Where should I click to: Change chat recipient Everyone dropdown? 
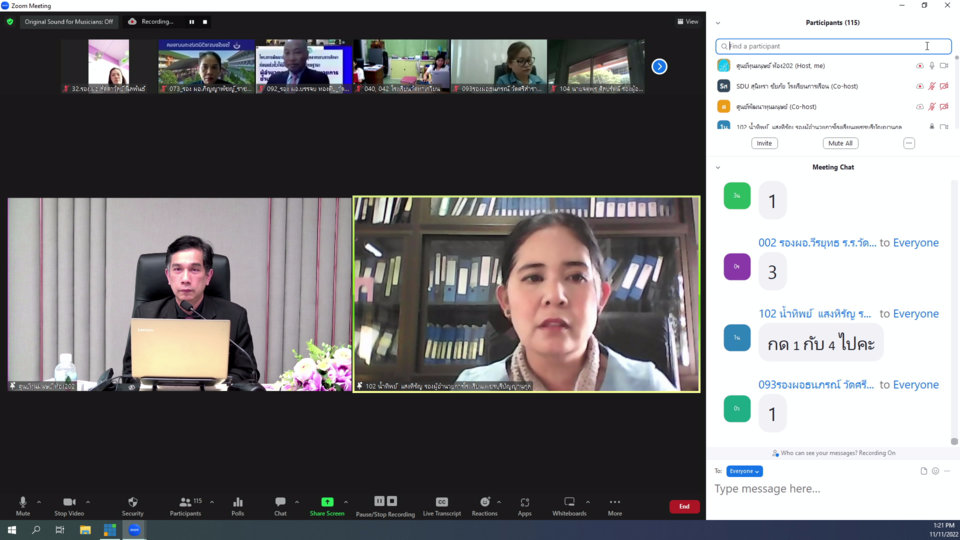(744, 471)
